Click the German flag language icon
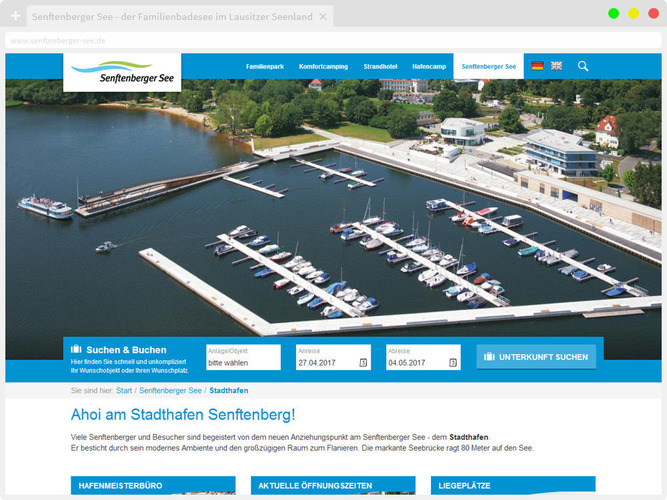This screenshot has width=667, height=500. pyautogui.click(x=537, y=66)
